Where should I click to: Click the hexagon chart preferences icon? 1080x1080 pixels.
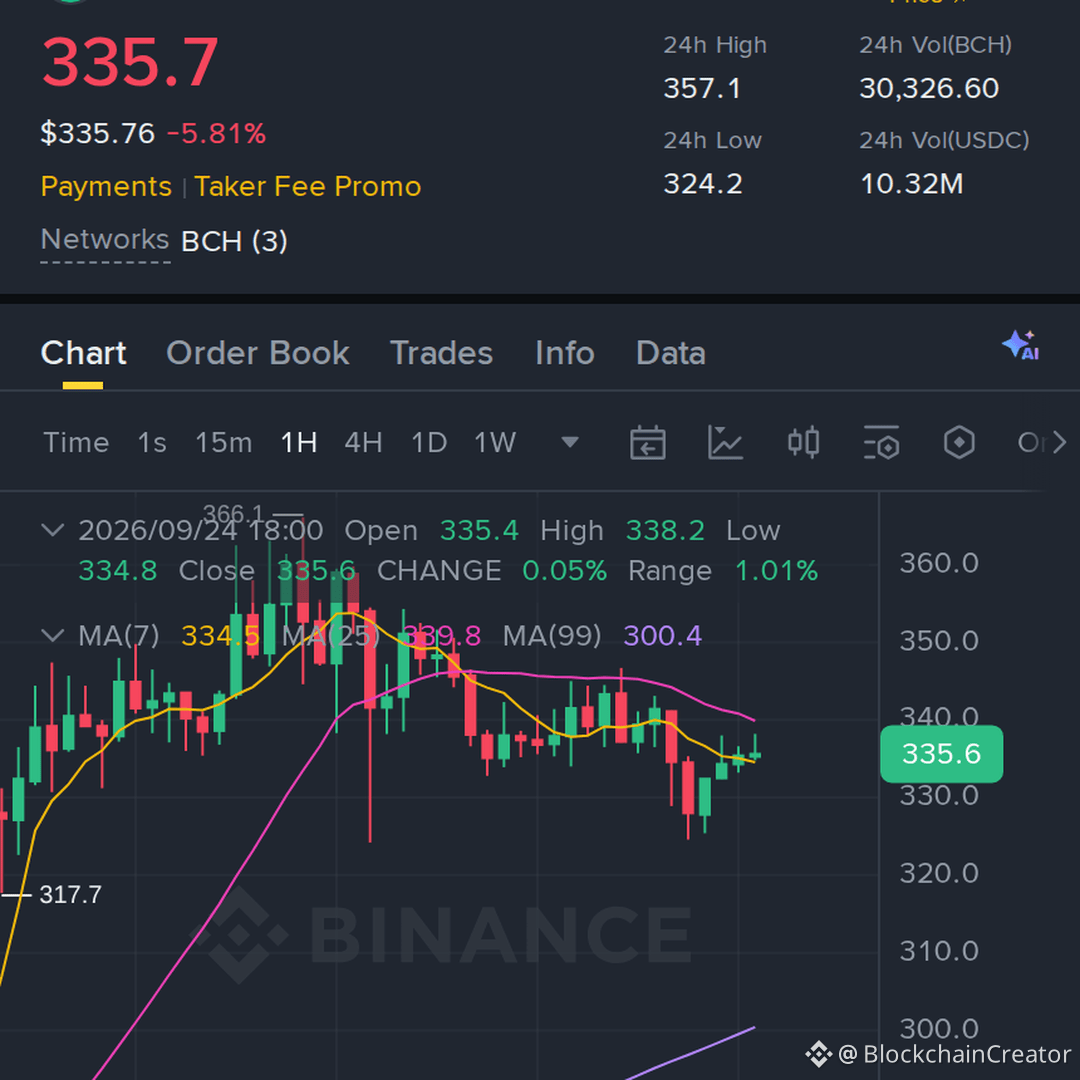[x=959, y=442]
